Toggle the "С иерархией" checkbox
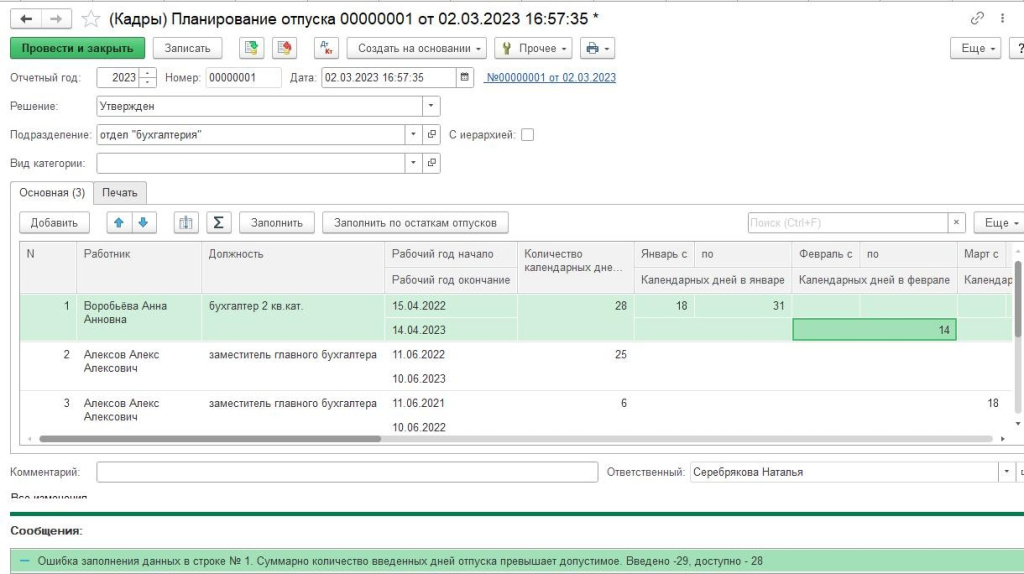 click(x=528, y=134)
